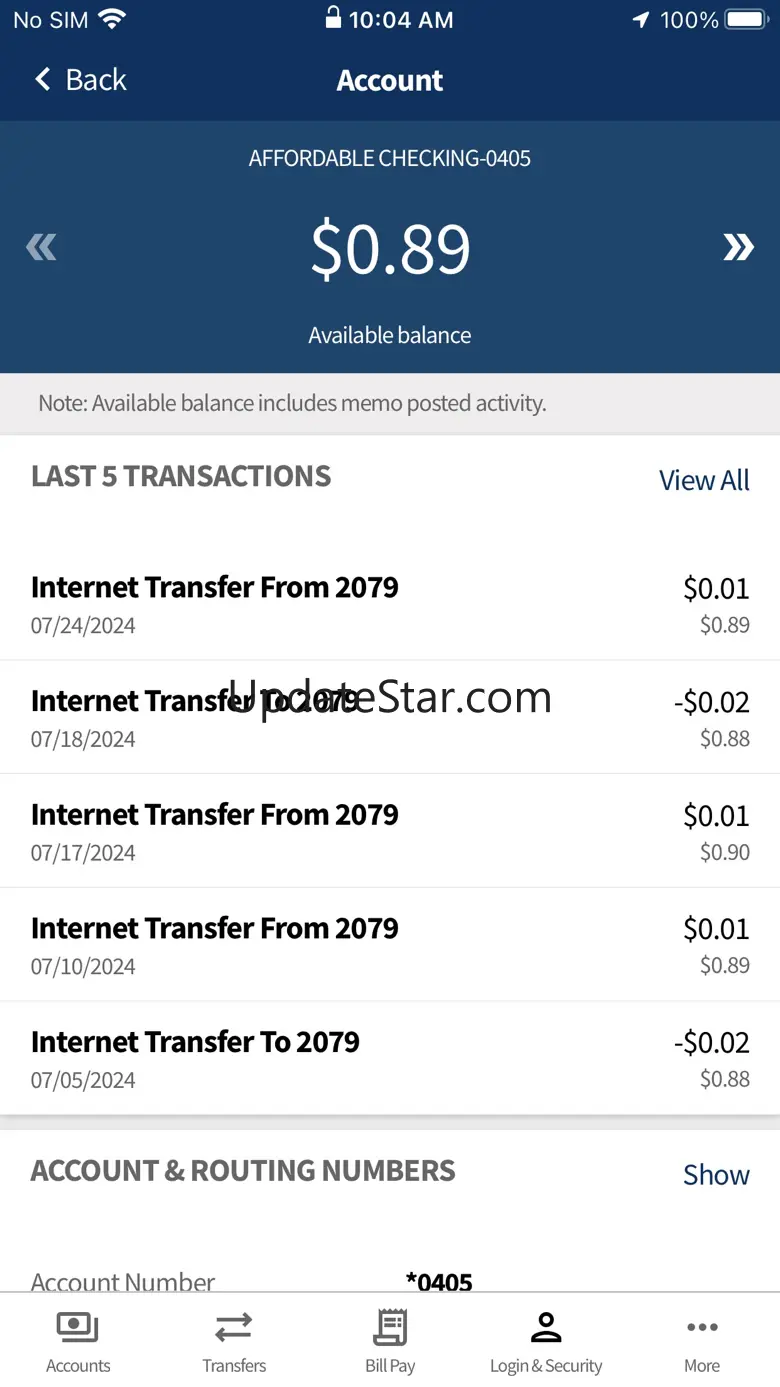Go to next account with right double-chevron
The height and width of the screenshot is (1387, 780).
click(738, 247)
